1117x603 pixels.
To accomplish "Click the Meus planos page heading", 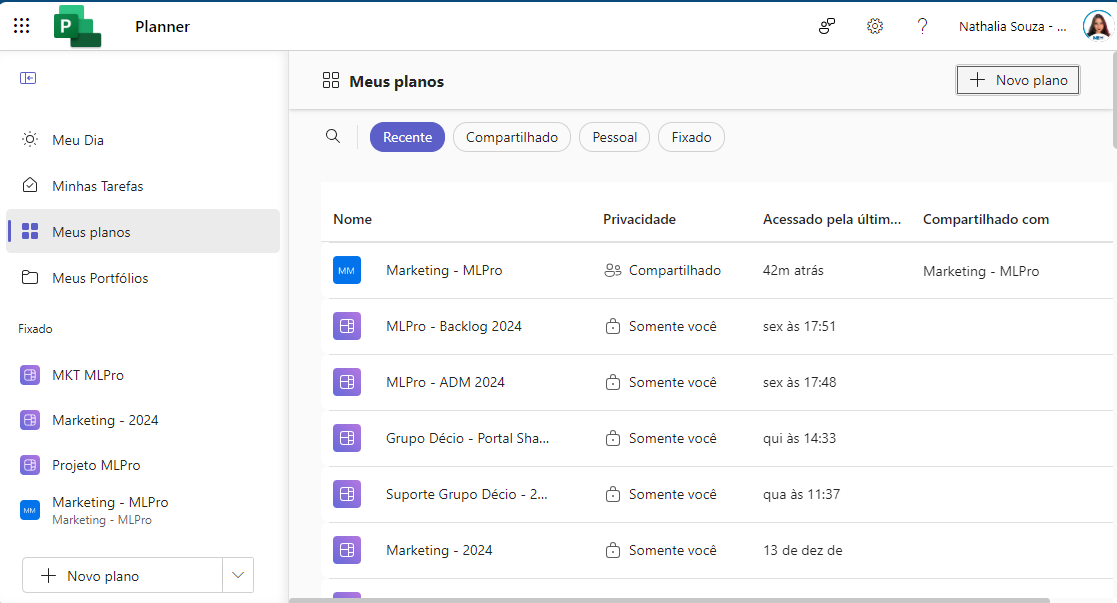I will pyautogui.click(x=396, y=81).
